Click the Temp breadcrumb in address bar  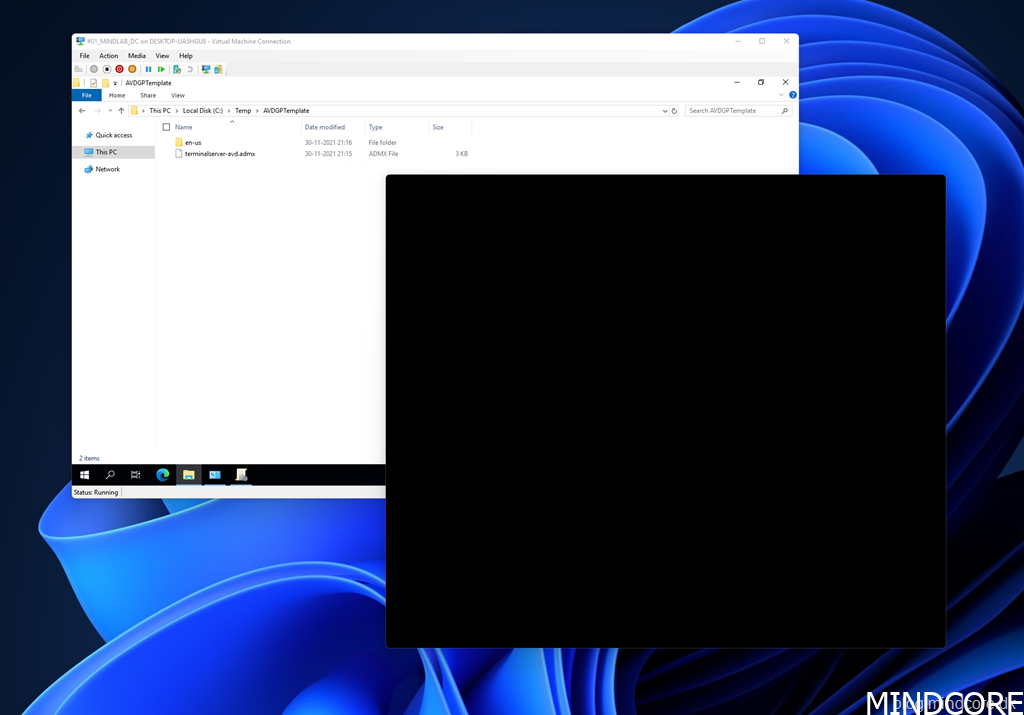[243, 111]
